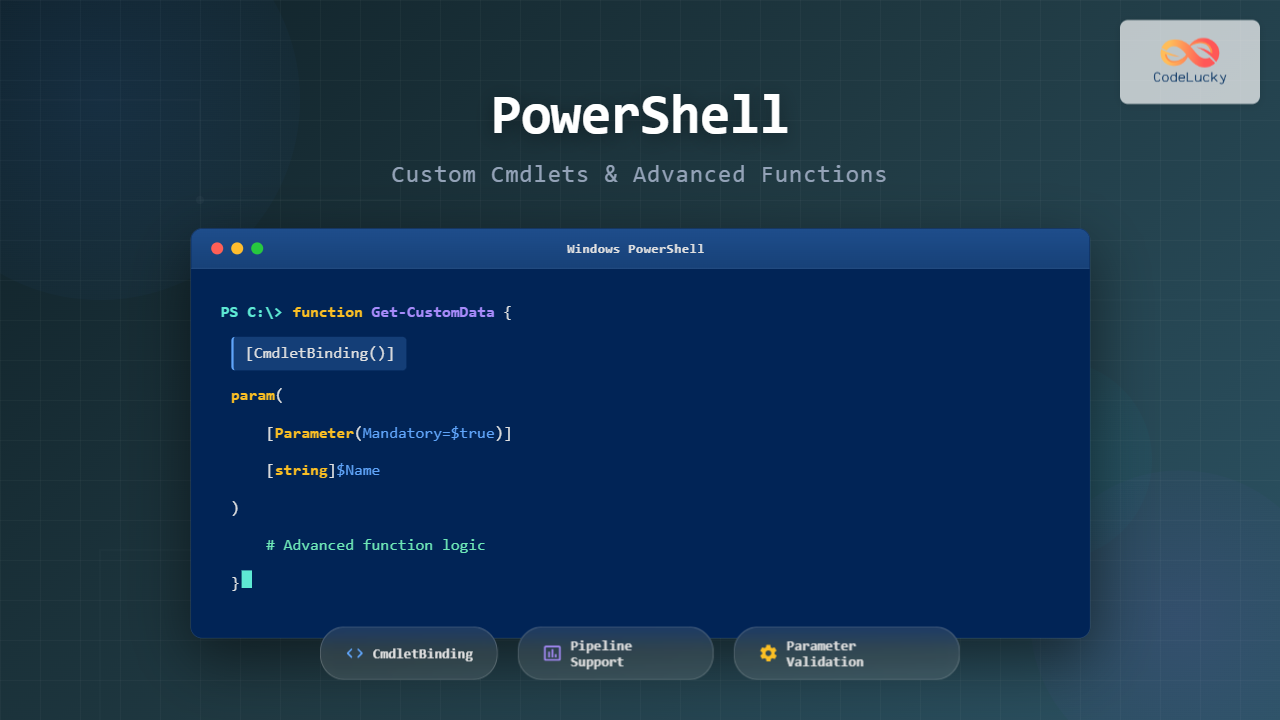This screenshot has width=1280, height=720.
Task: Click the Get-CustomData function name
Action: (x=432, y=312)
